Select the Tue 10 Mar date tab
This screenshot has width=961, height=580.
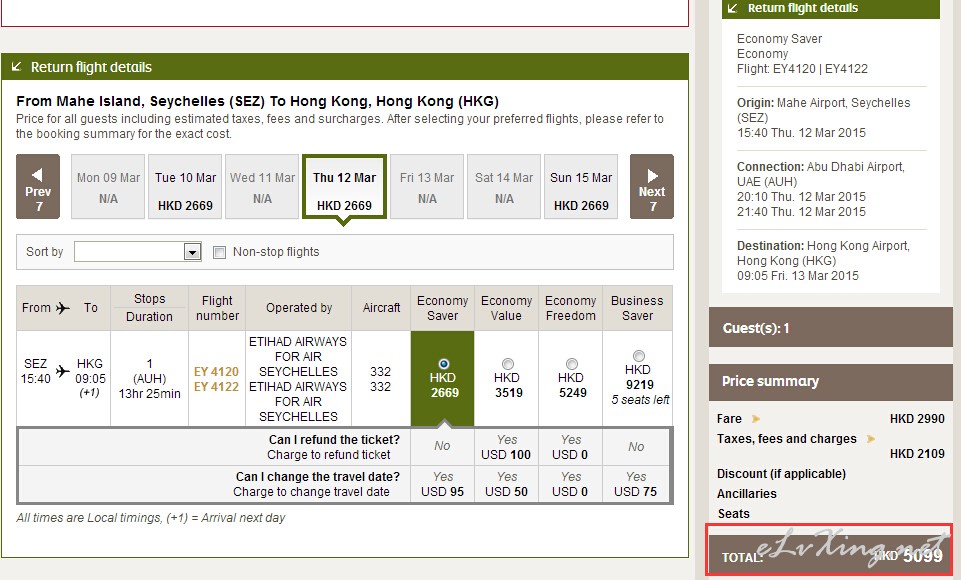[x=185, y=186]
